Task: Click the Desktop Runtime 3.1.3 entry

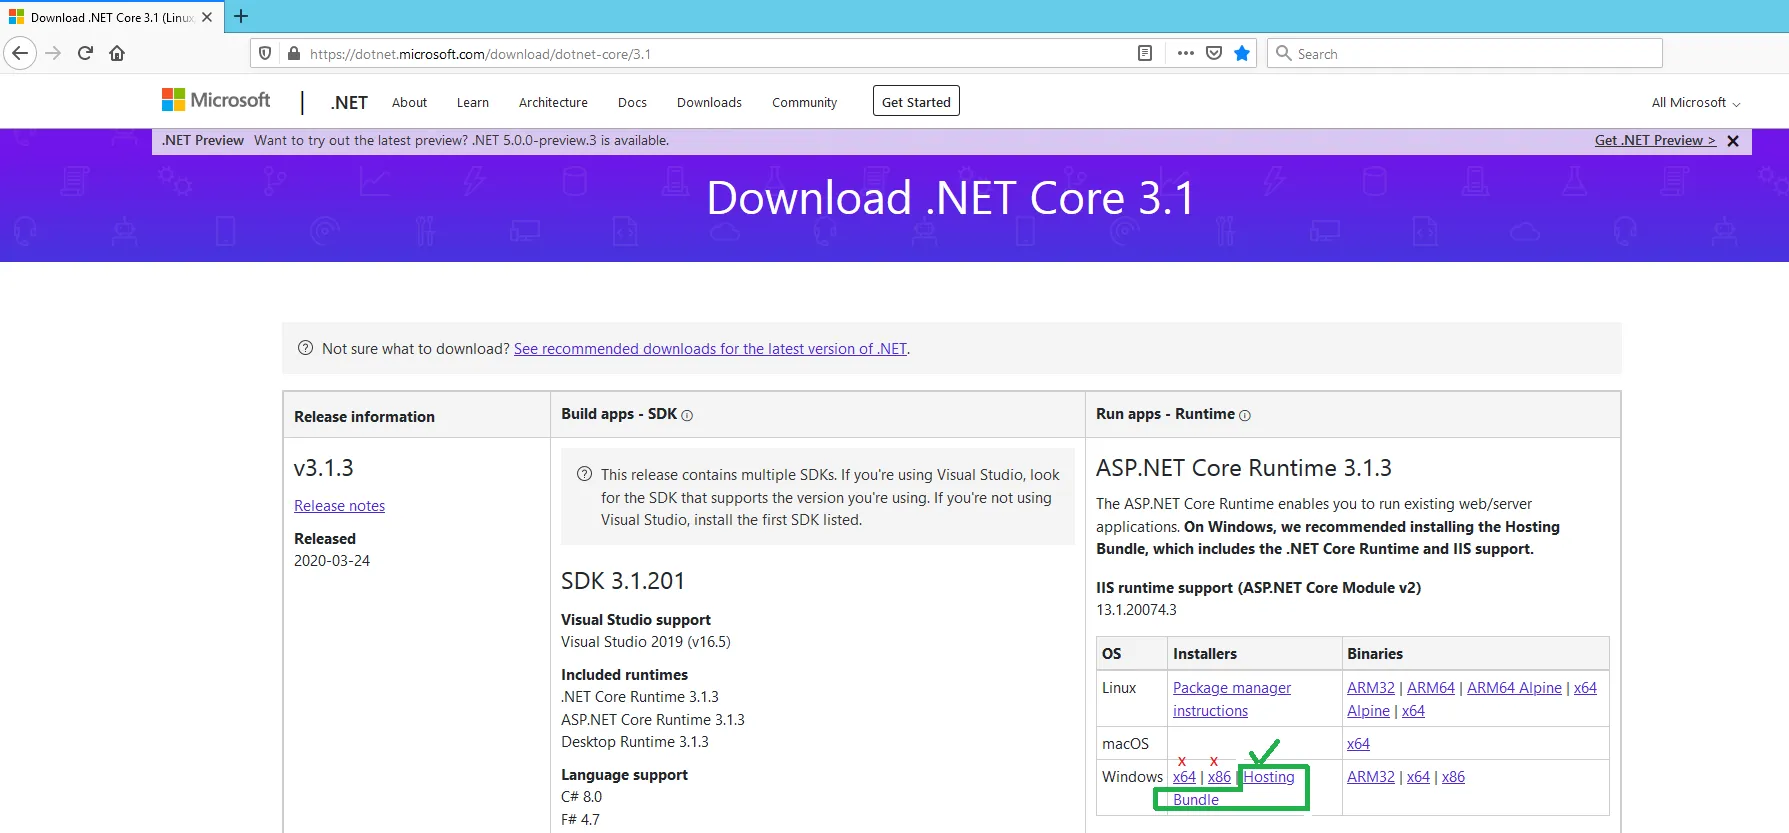Action: (x=634, y=742)
